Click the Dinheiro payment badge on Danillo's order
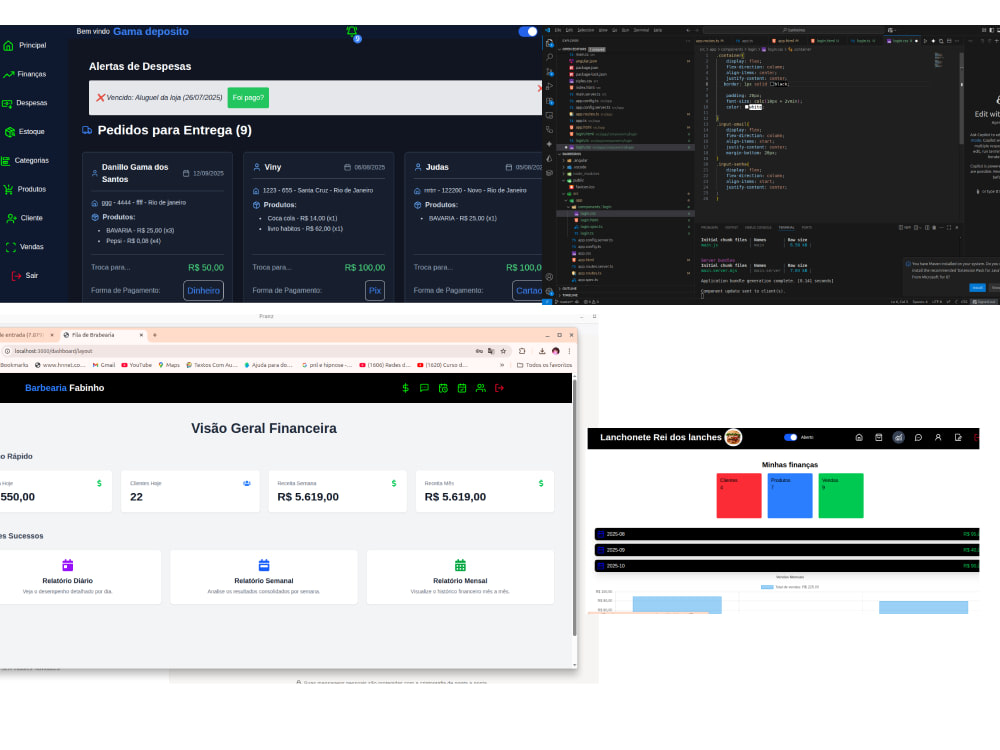The height and width of the screenshot is (750, 1000). pyautogui.click(x=203, y=290)
